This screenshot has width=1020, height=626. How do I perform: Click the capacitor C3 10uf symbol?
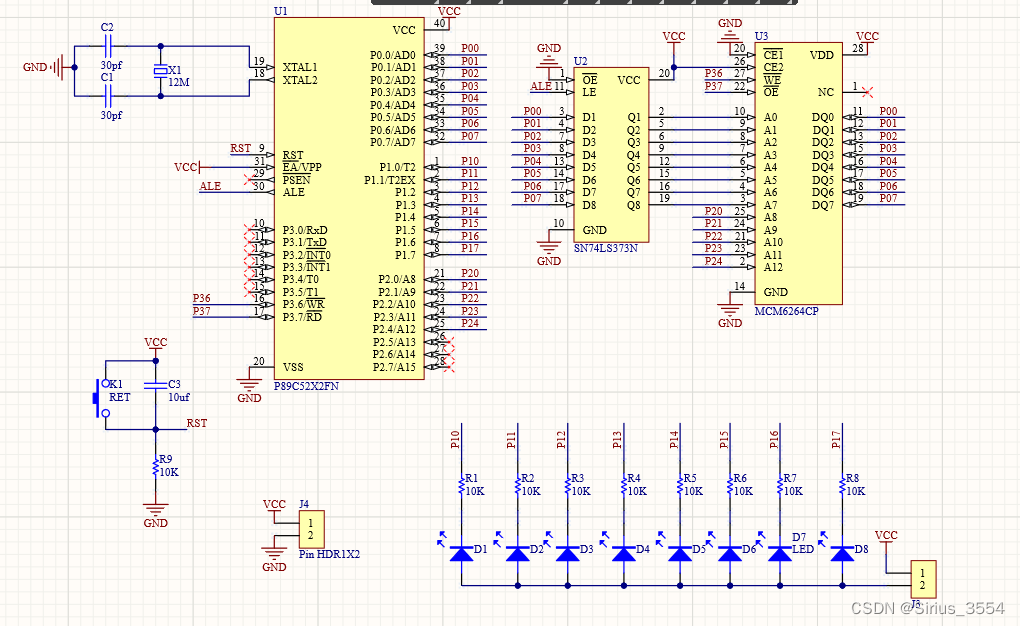155,385
